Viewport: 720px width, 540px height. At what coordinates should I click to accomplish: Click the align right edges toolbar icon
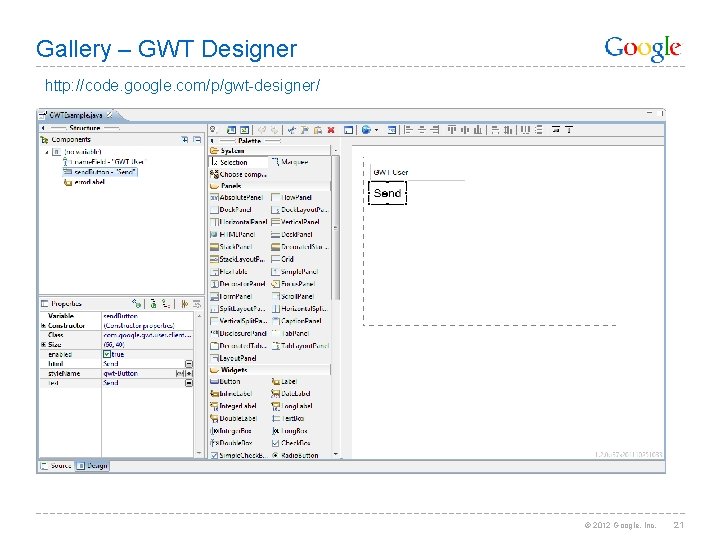pyautogui.click(x=434, y=130)
